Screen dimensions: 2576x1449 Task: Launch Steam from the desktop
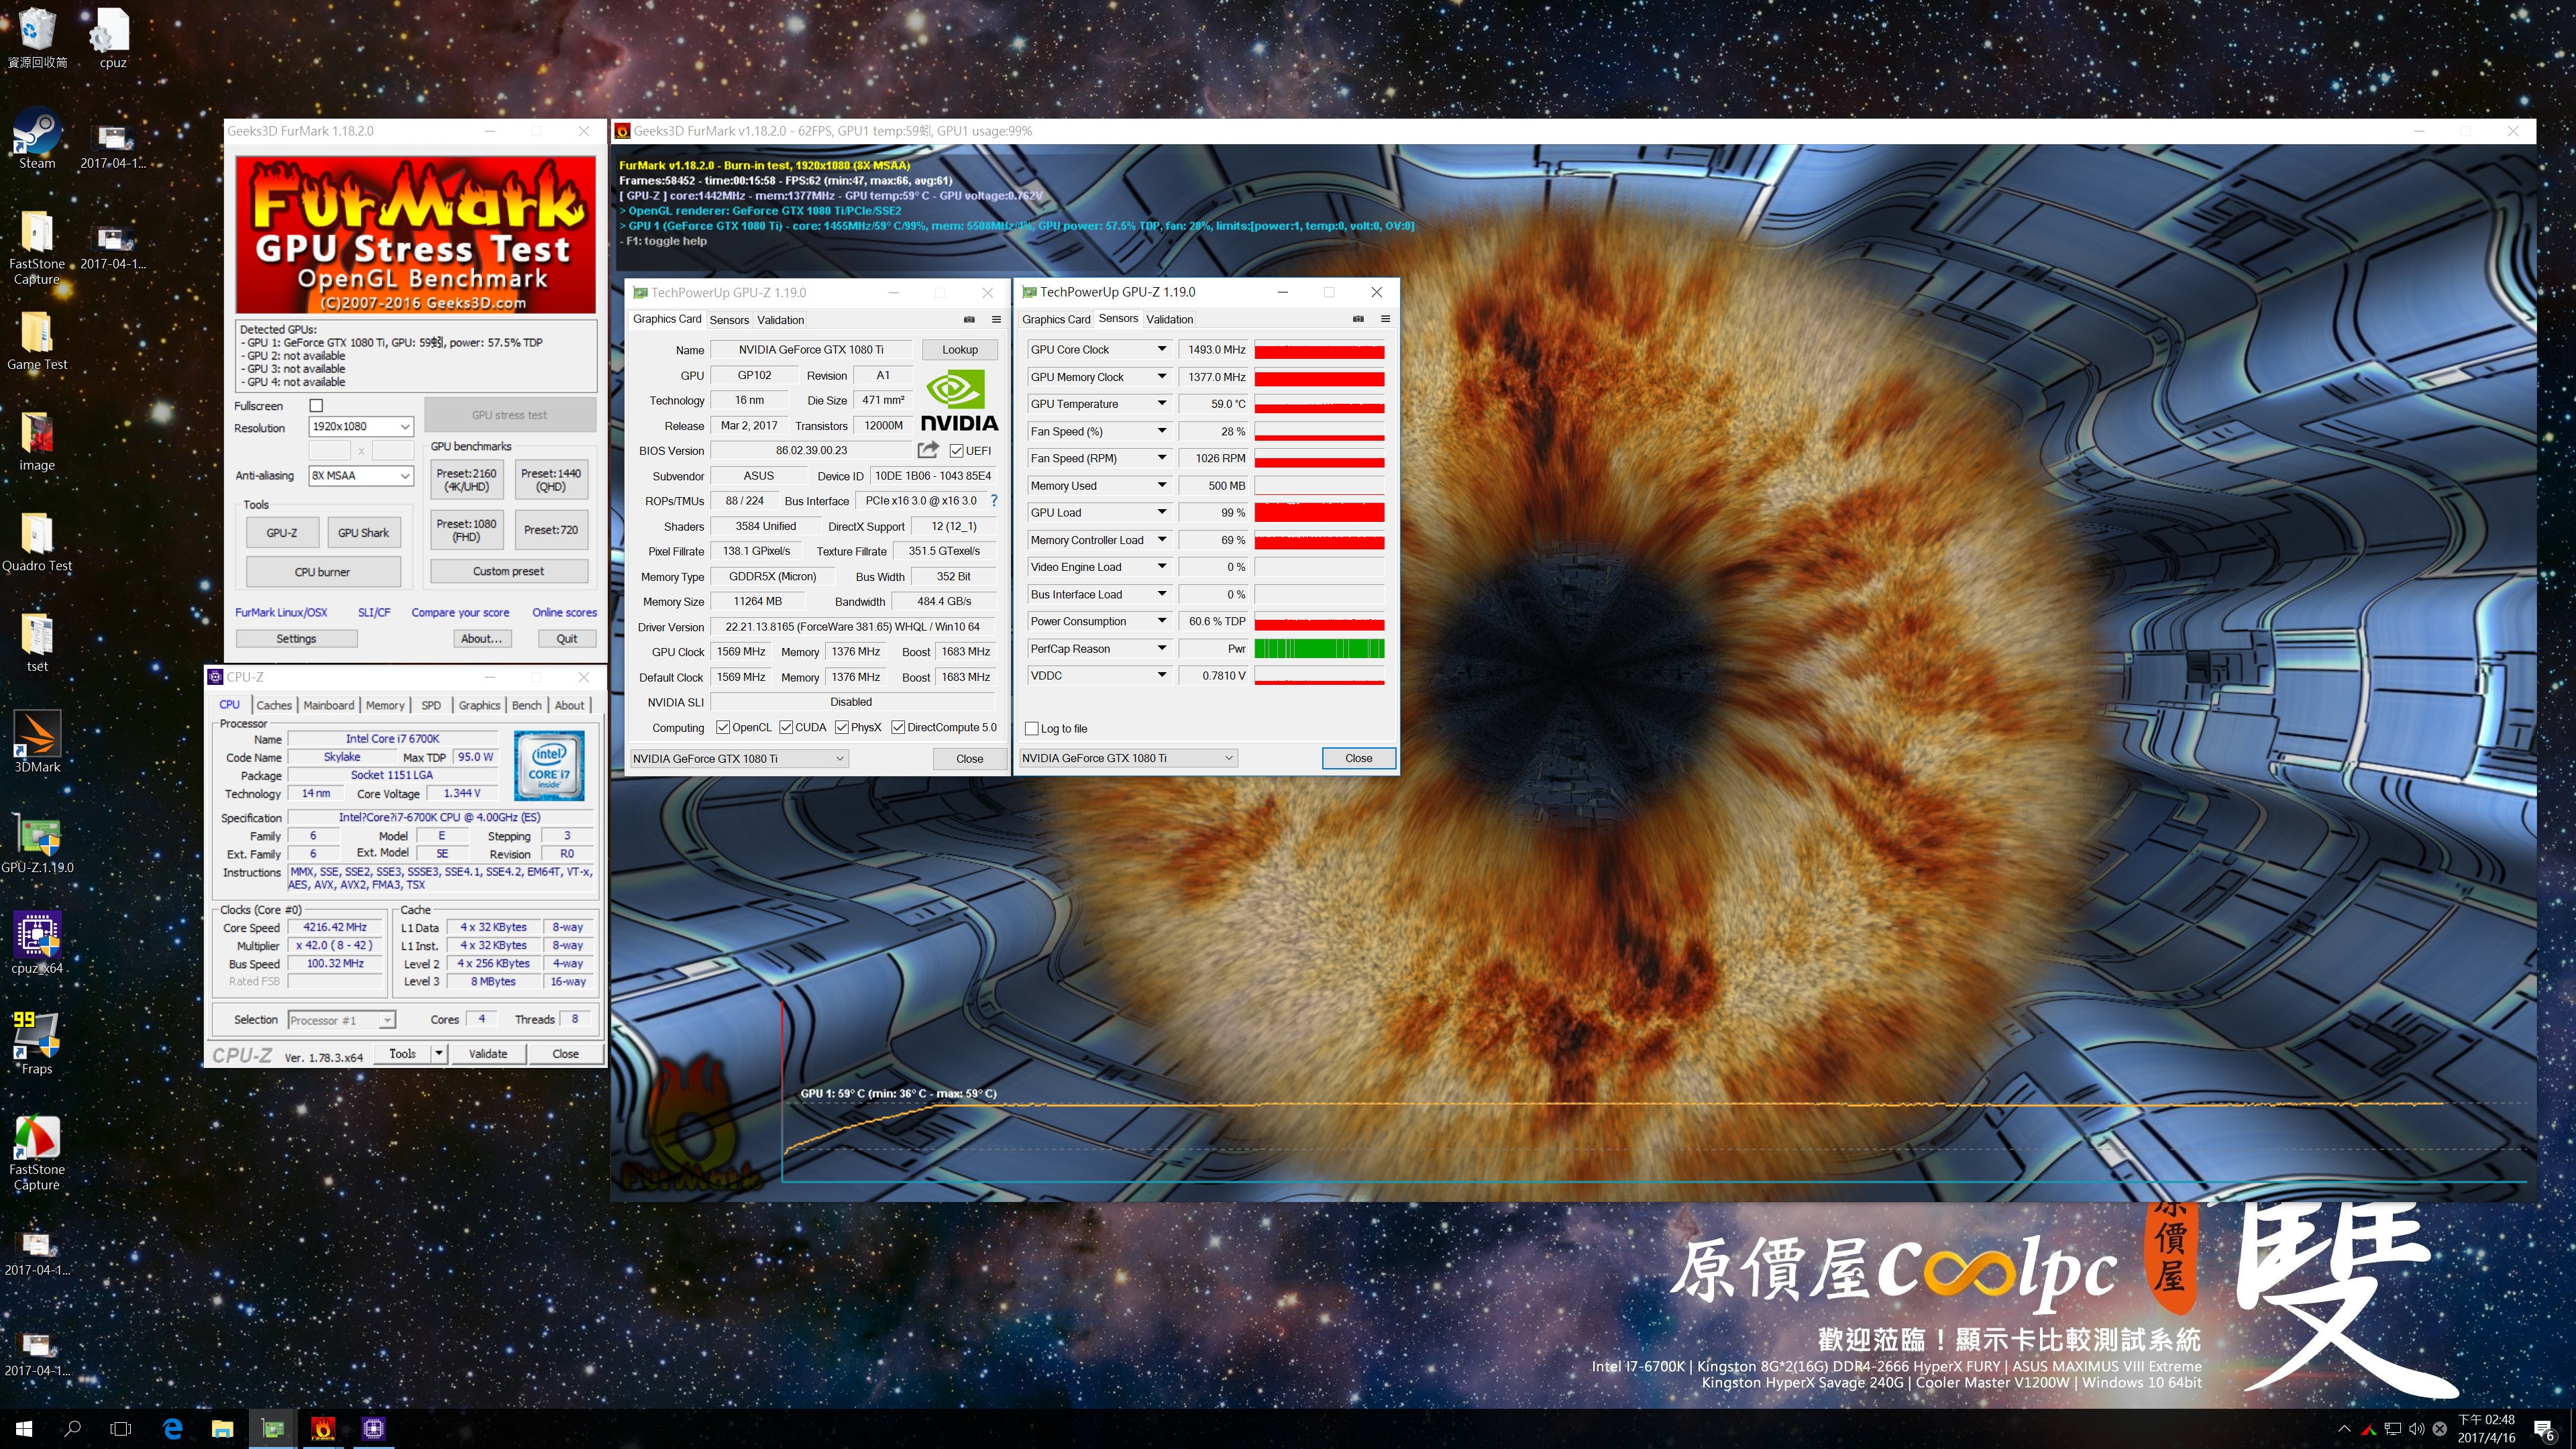pyautogui.click(x=37, y=139)
